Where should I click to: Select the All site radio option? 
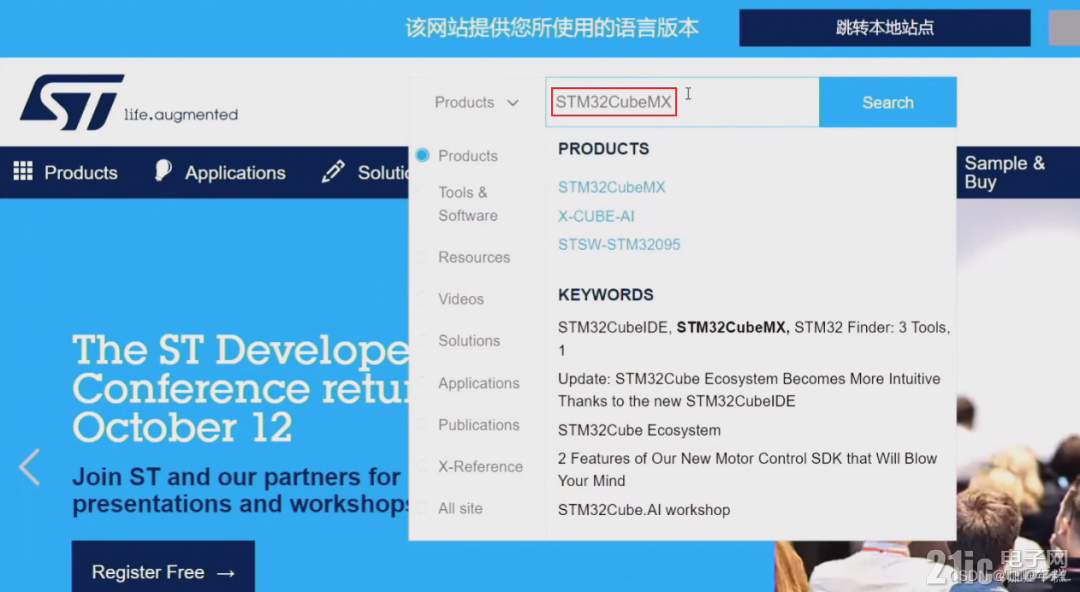(x=422, y=508)
